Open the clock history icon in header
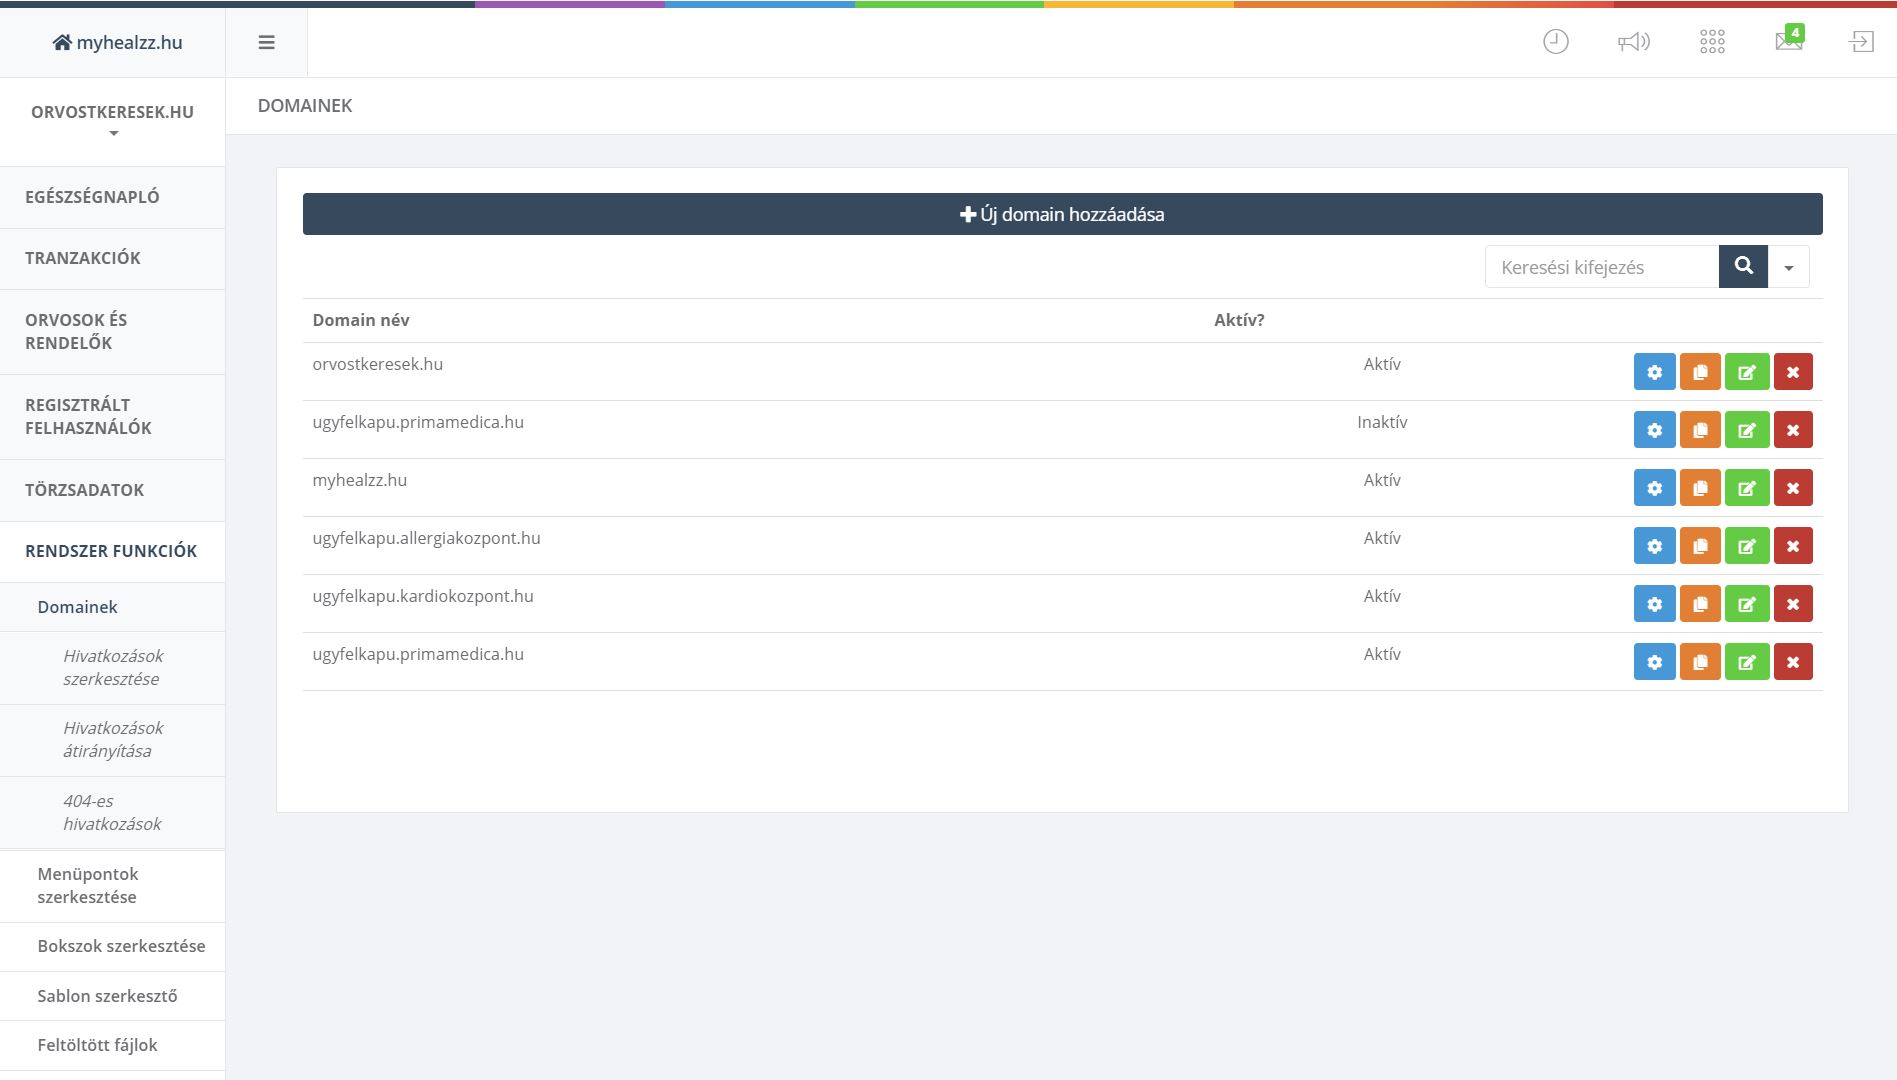The image size is (1897, 1080). coord(1556,42)
